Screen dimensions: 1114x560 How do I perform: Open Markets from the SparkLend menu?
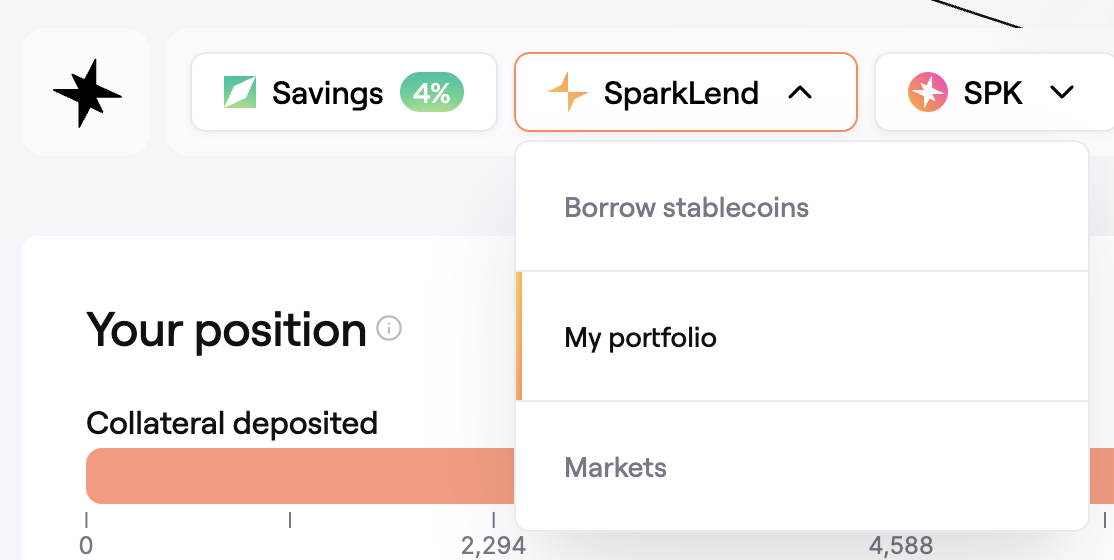pyautogui.click(x=616, y=467)
